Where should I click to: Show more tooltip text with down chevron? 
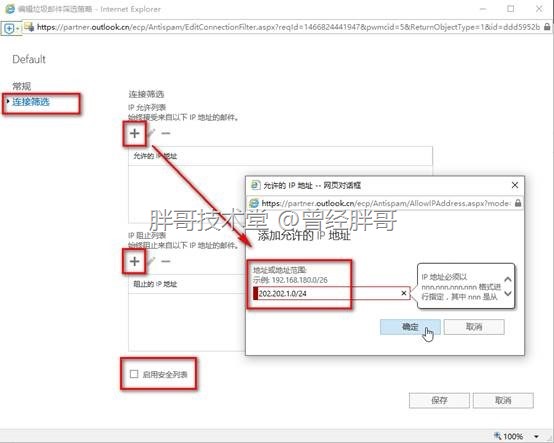pyautogui.click(x=508, y=293)
